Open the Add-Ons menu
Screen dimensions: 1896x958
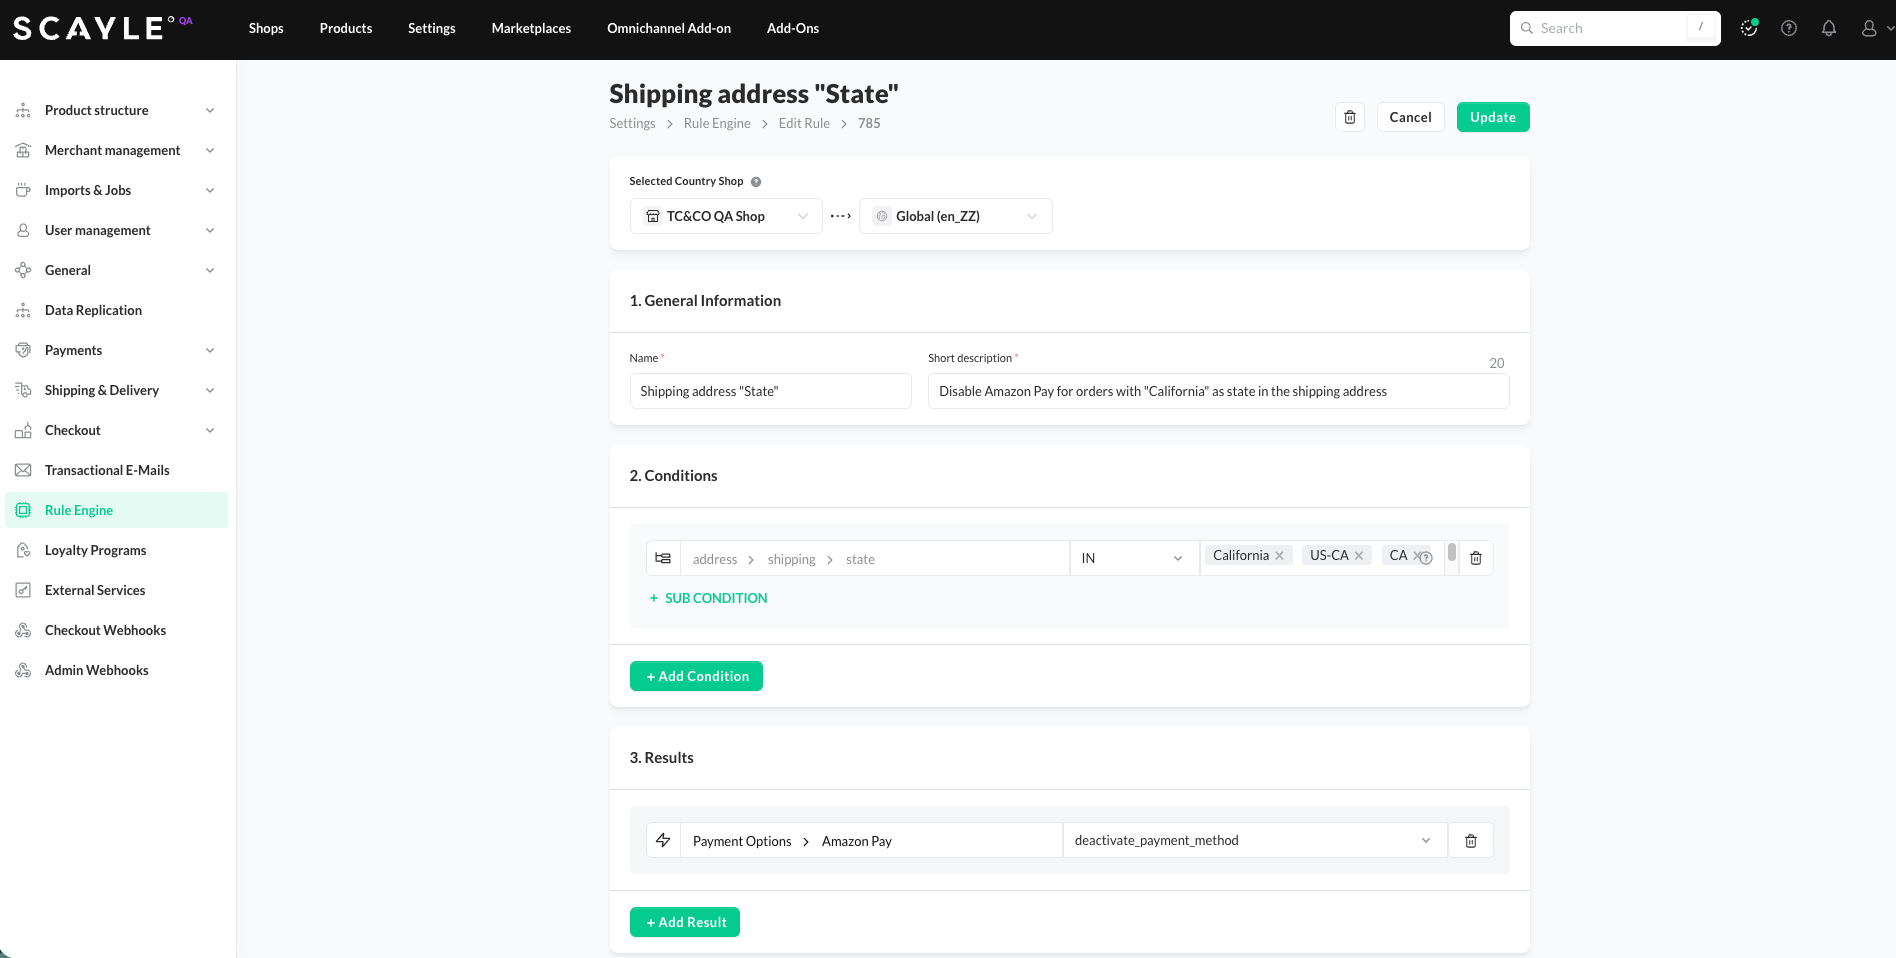pyautogui.click(x=793, y=28)
